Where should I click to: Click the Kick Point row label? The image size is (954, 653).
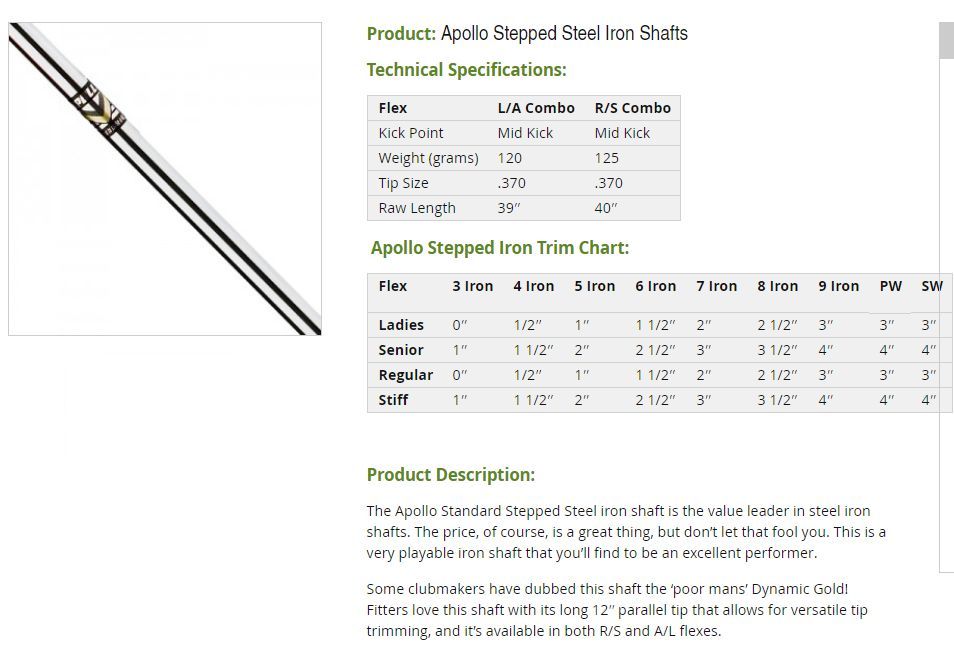411,133
